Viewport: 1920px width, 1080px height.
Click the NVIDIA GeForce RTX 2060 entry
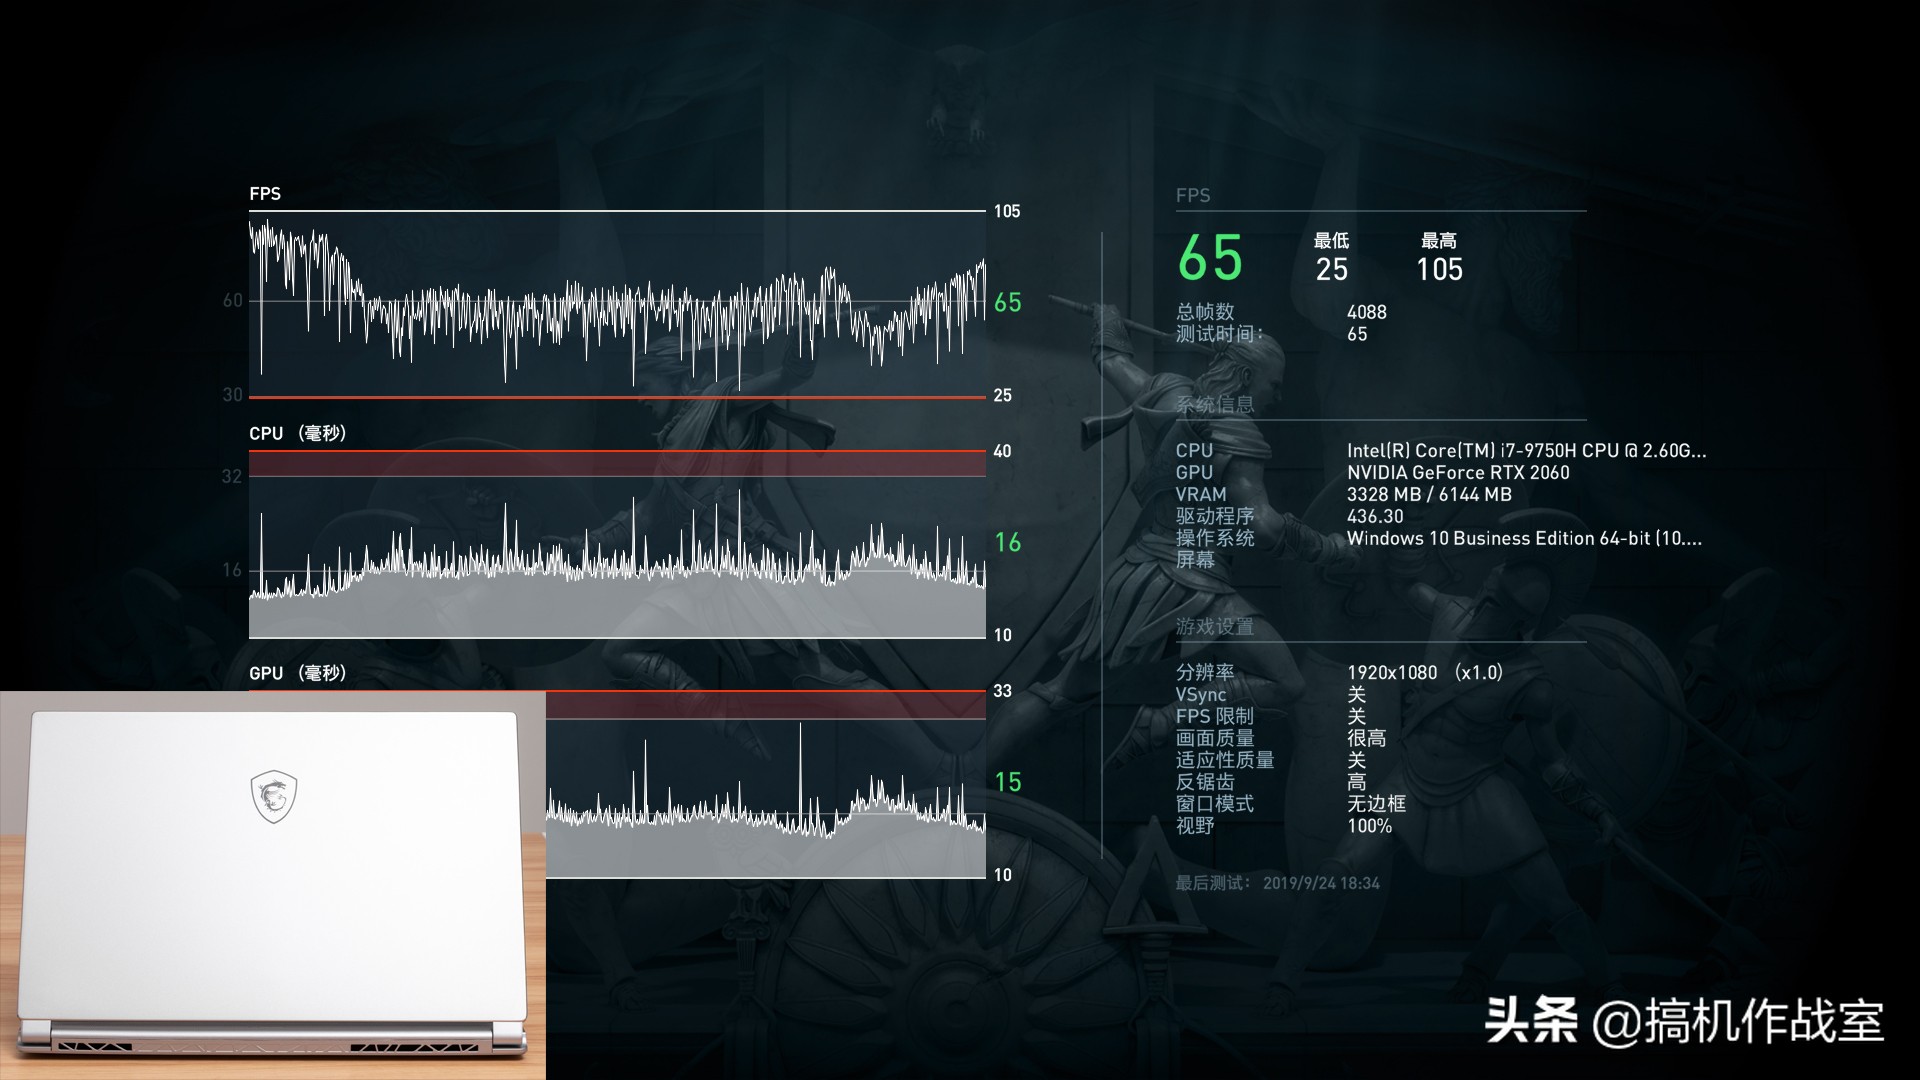point(1457,473)
